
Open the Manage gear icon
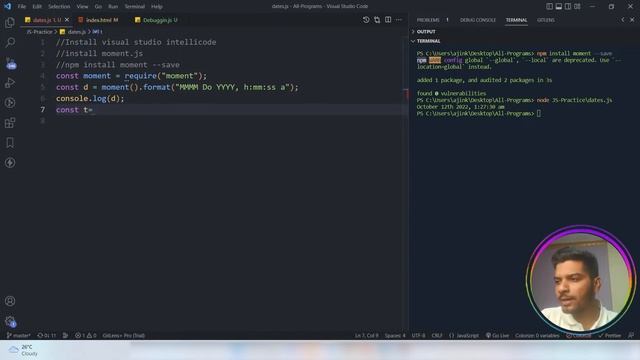(x=10, y=321)
